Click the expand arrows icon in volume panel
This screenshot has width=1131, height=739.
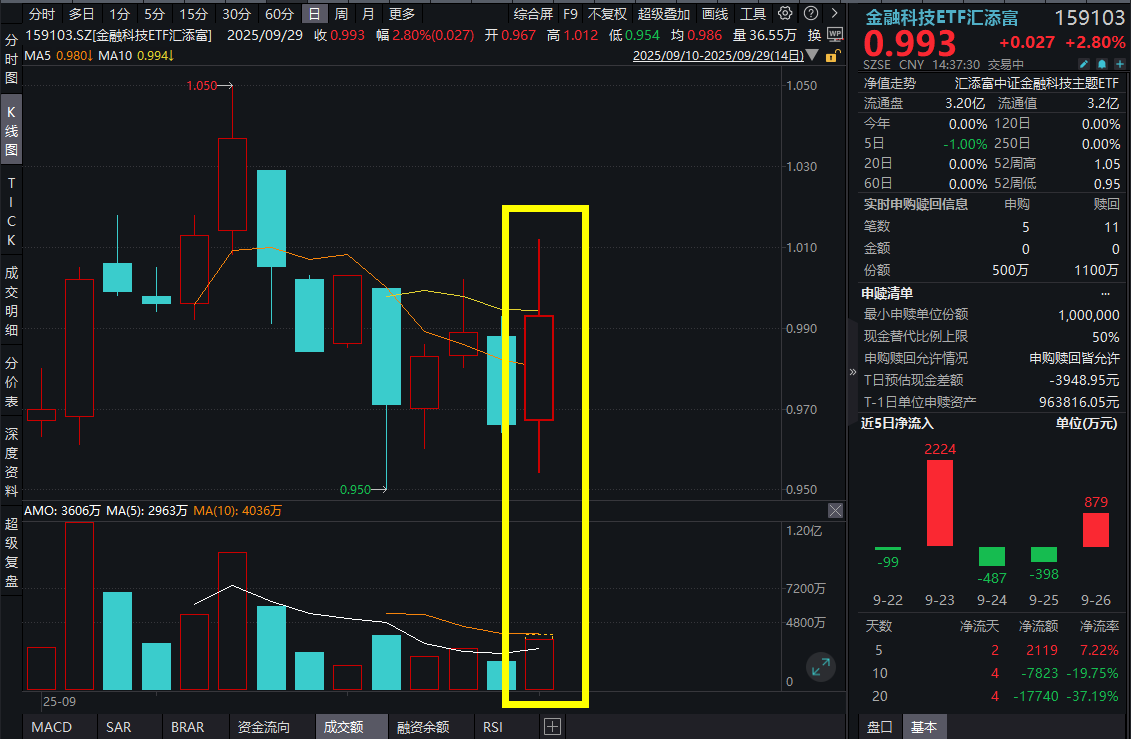(822, 666)
